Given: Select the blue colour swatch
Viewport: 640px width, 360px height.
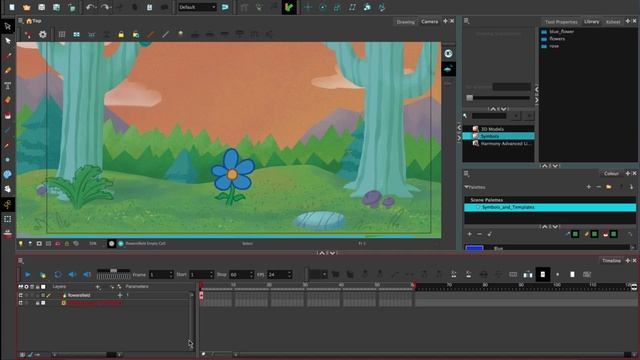Looking at the screenshot, I should (x=474, y=247).
